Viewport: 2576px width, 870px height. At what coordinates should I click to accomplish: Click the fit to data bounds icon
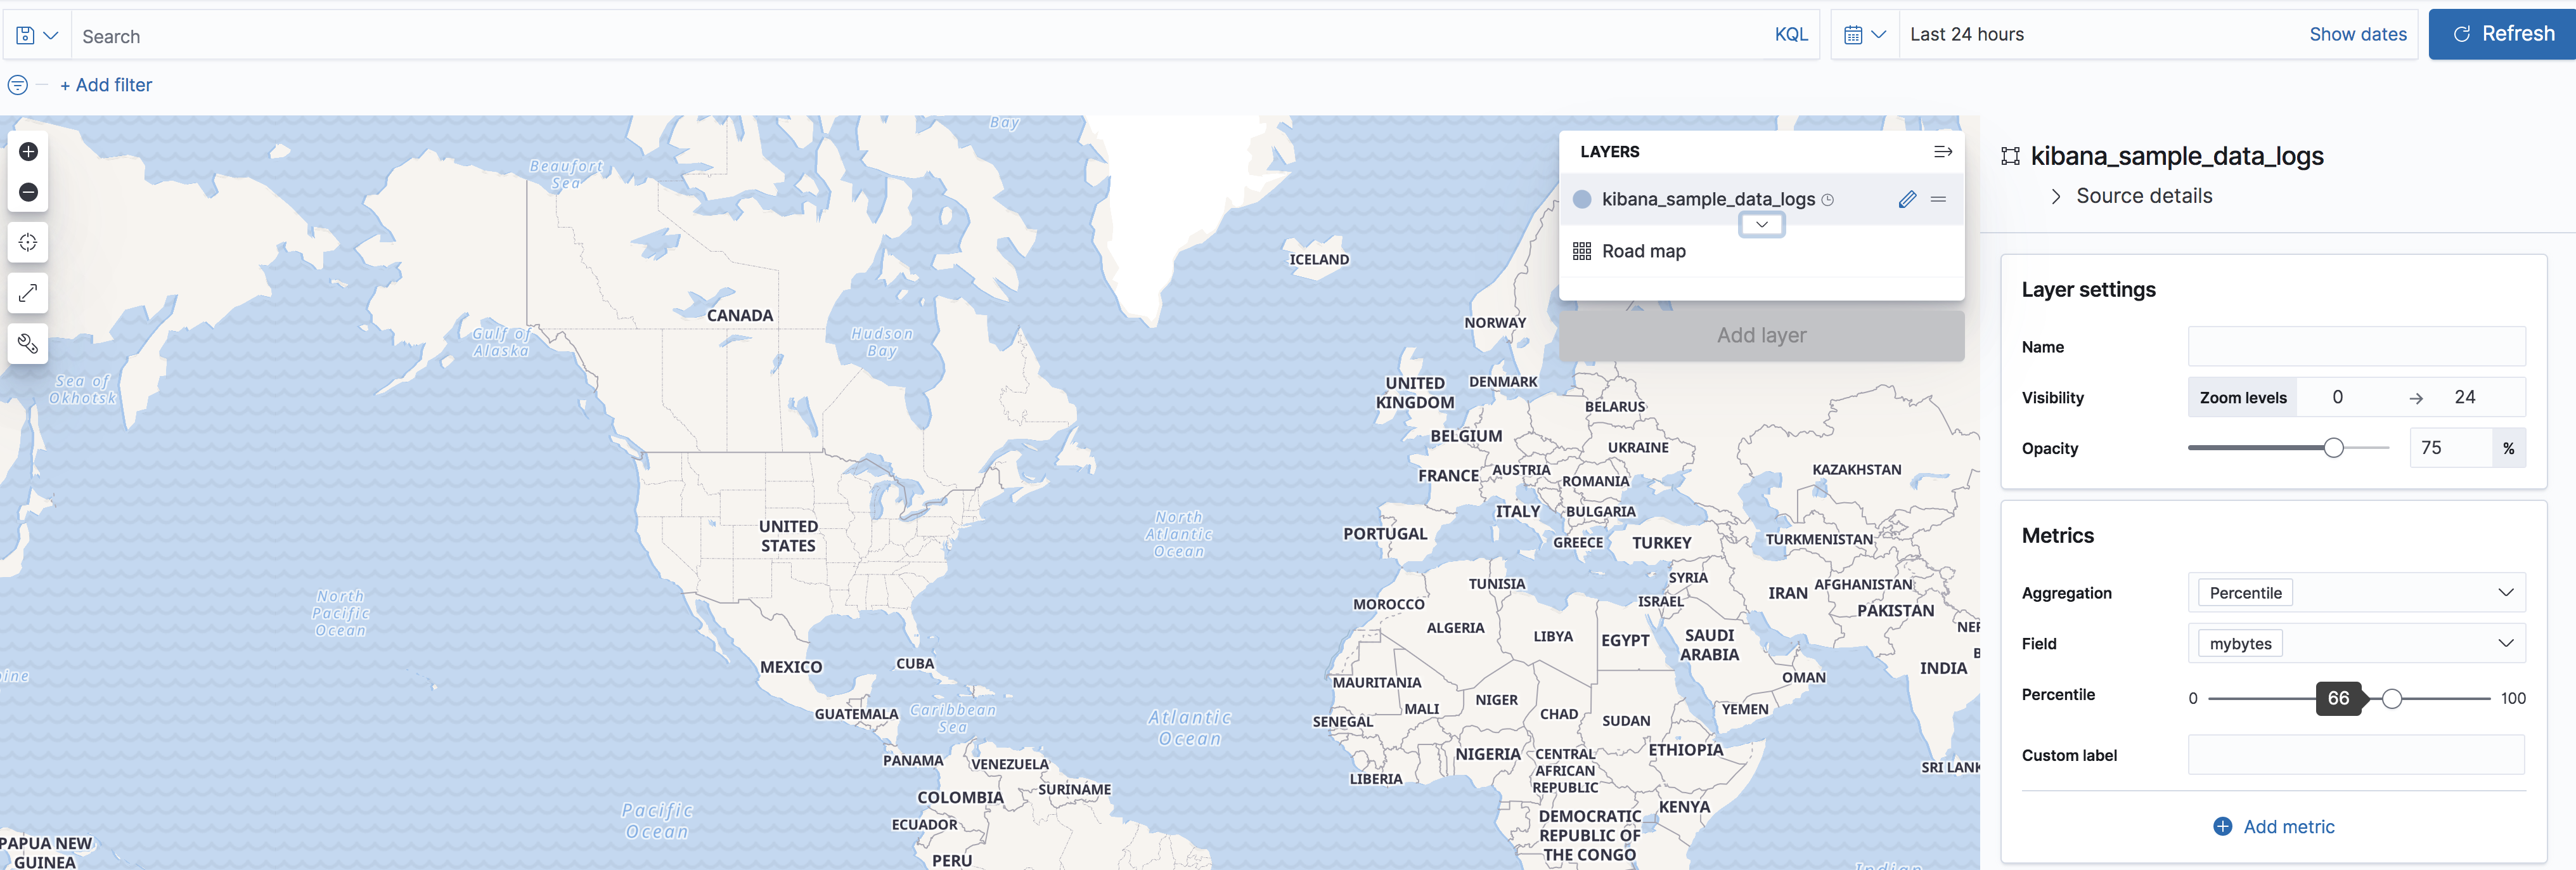click(28, 243)
